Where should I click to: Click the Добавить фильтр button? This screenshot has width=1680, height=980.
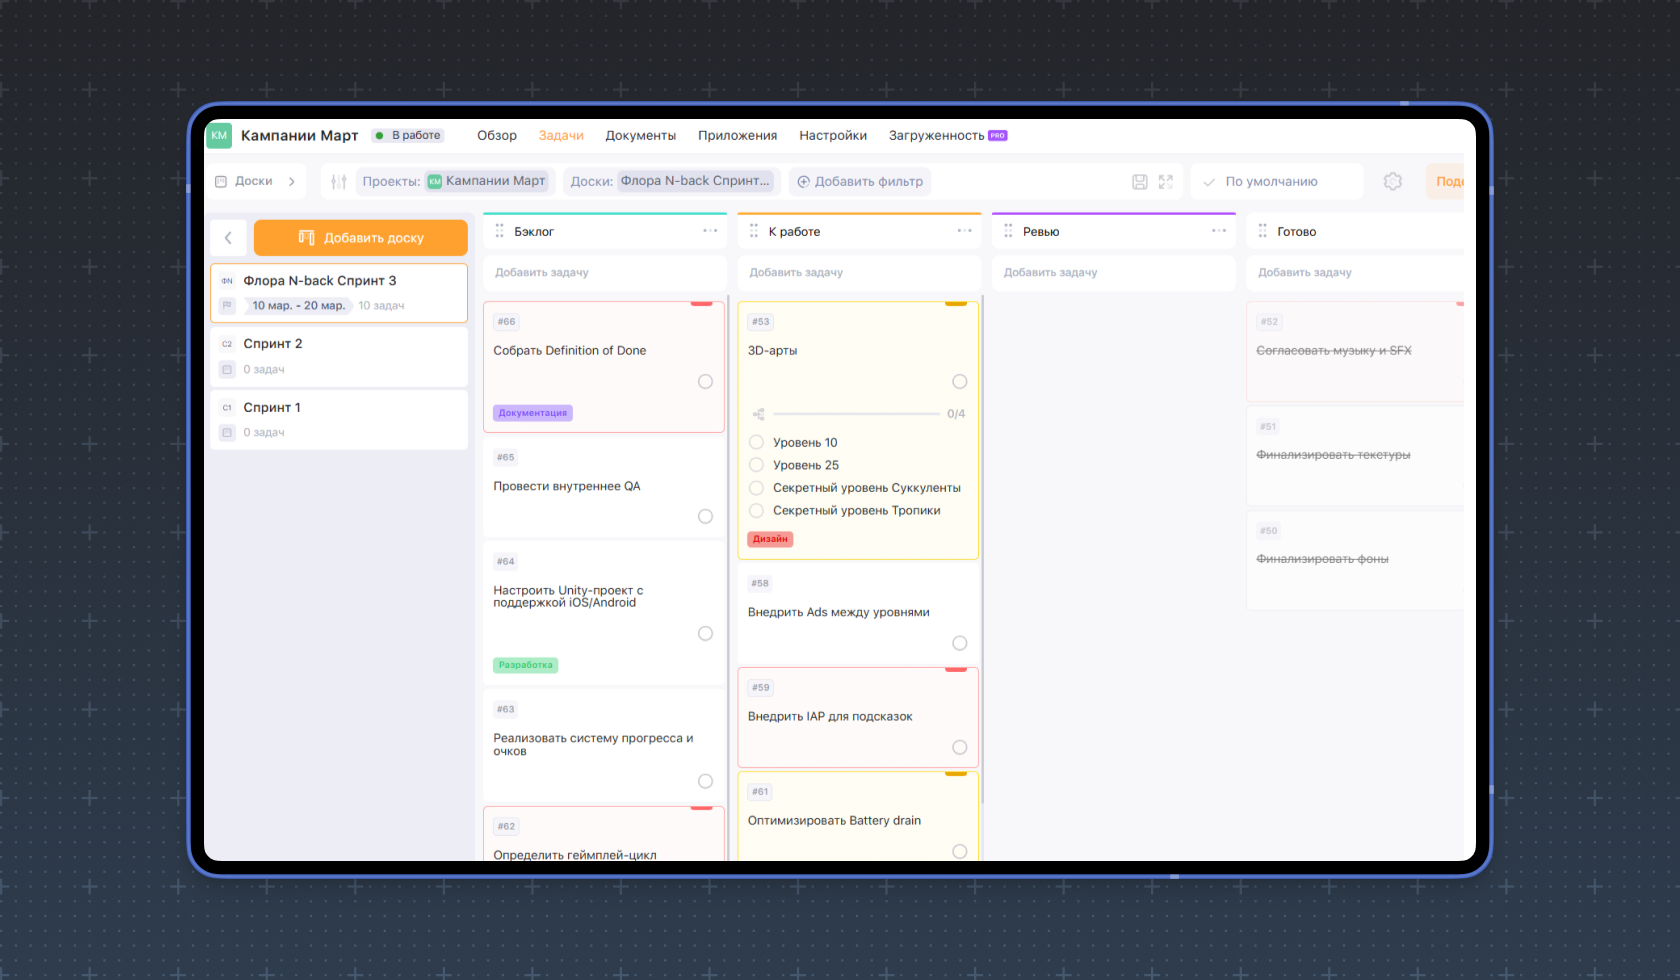point(860,182)
